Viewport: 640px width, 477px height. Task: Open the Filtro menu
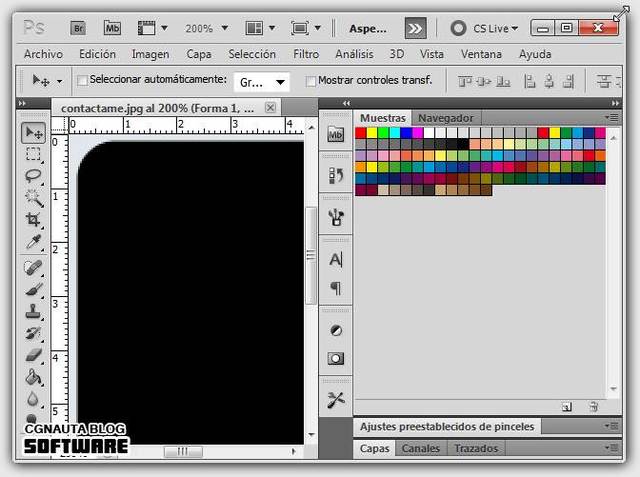pyautogui.click(x=306, y=54)
